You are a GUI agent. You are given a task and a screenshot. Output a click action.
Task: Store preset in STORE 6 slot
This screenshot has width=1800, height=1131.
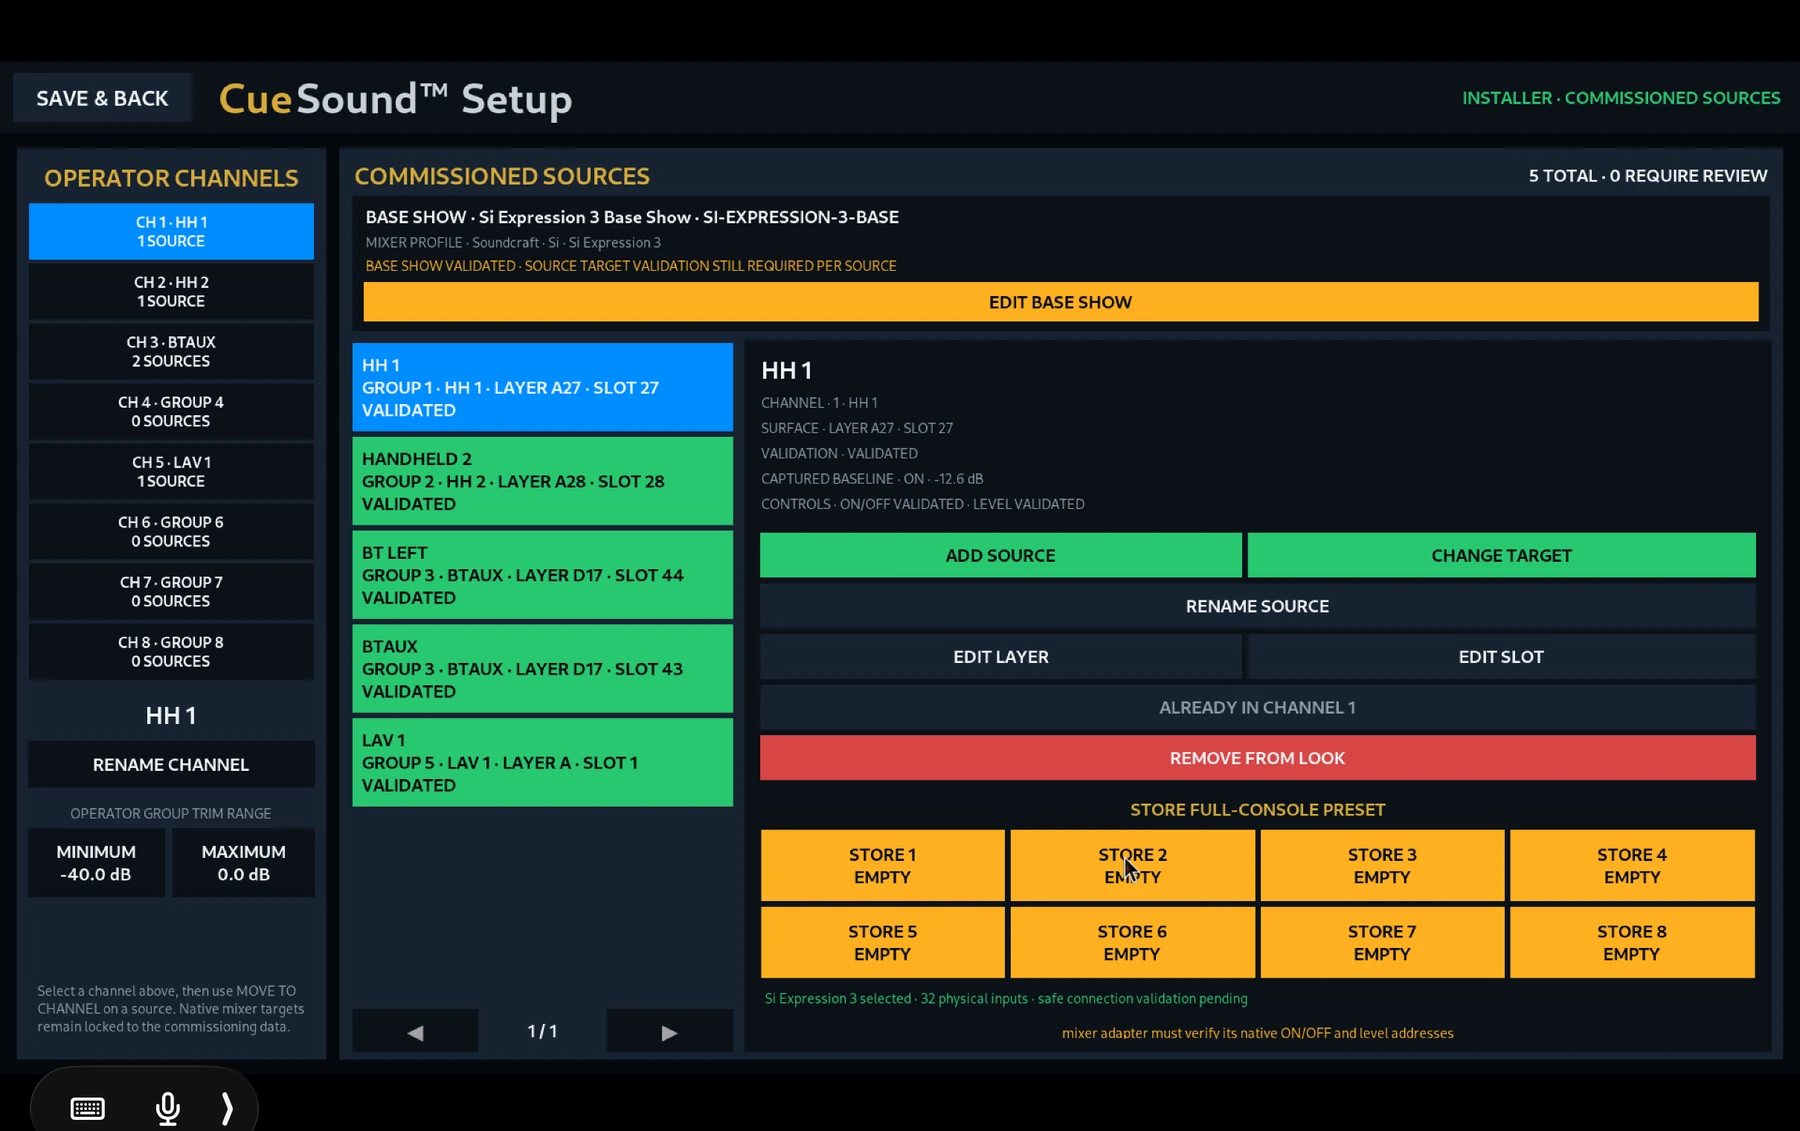[x=1132, y=942]
